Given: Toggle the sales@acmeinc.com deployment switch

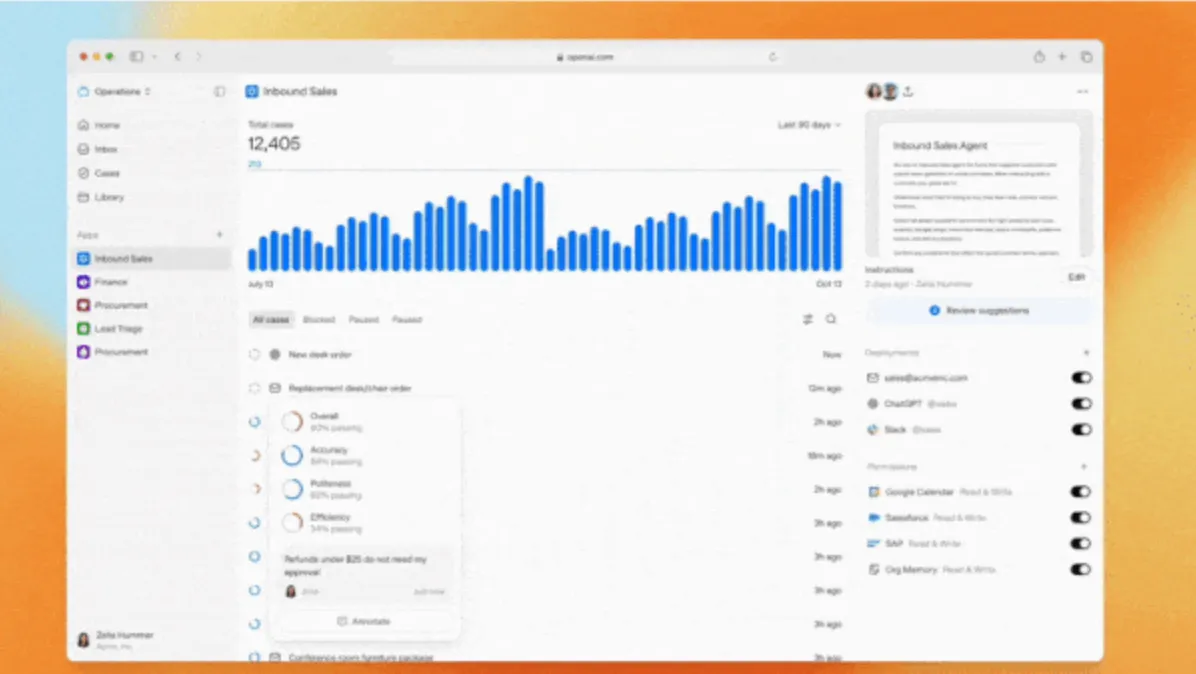Looking at the screenshot, I should tap(1082, 378).
